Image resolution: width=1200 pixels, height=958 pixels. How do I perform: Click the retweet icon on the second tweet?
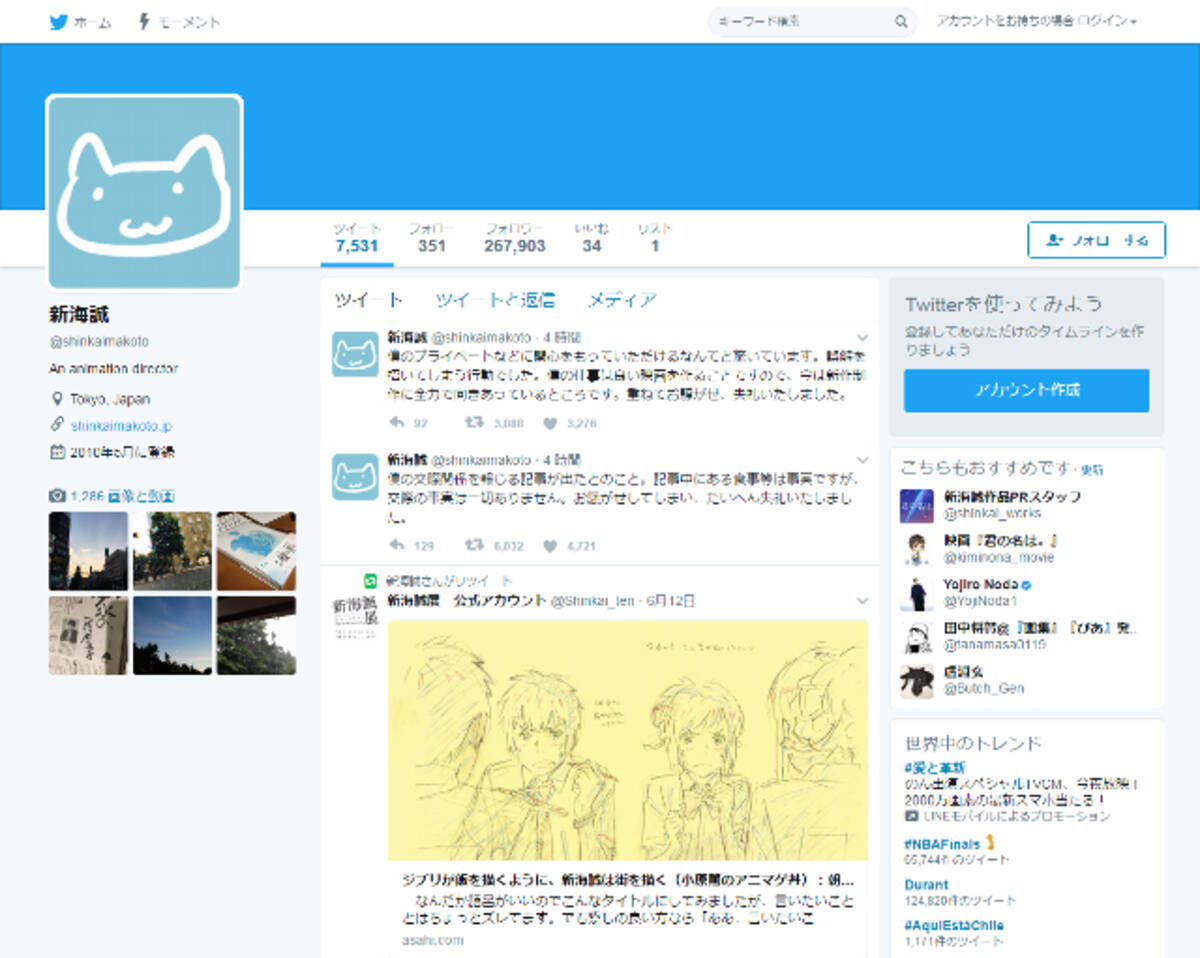(473, 543)
